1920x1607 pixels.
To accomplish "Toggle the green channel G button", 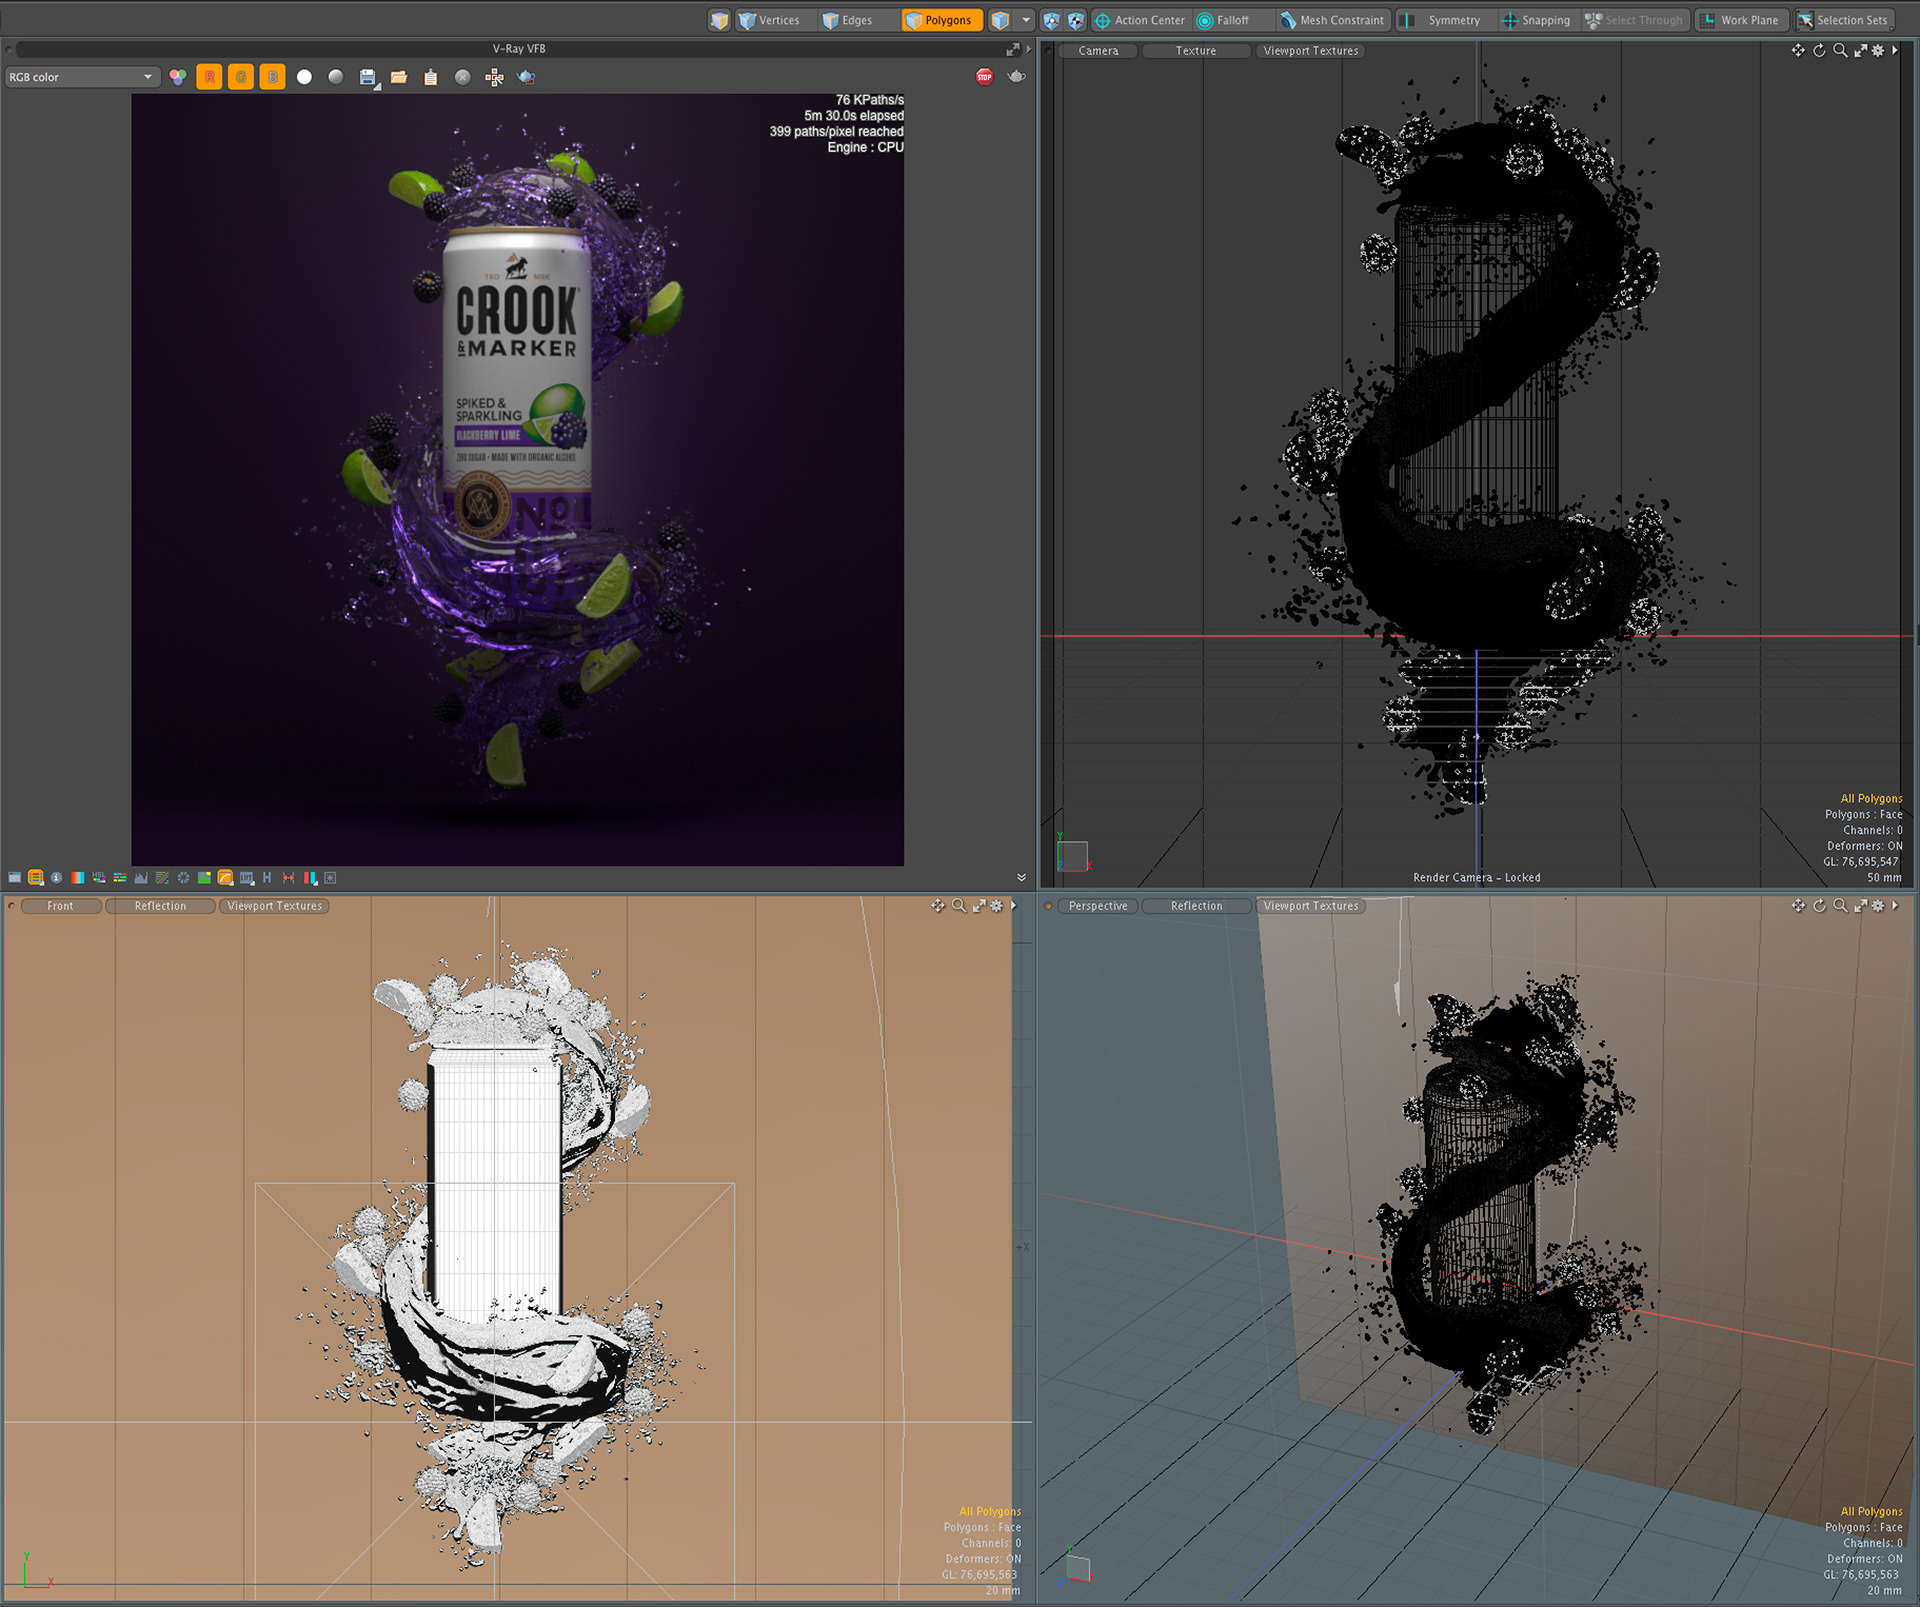I will point(241,77).
